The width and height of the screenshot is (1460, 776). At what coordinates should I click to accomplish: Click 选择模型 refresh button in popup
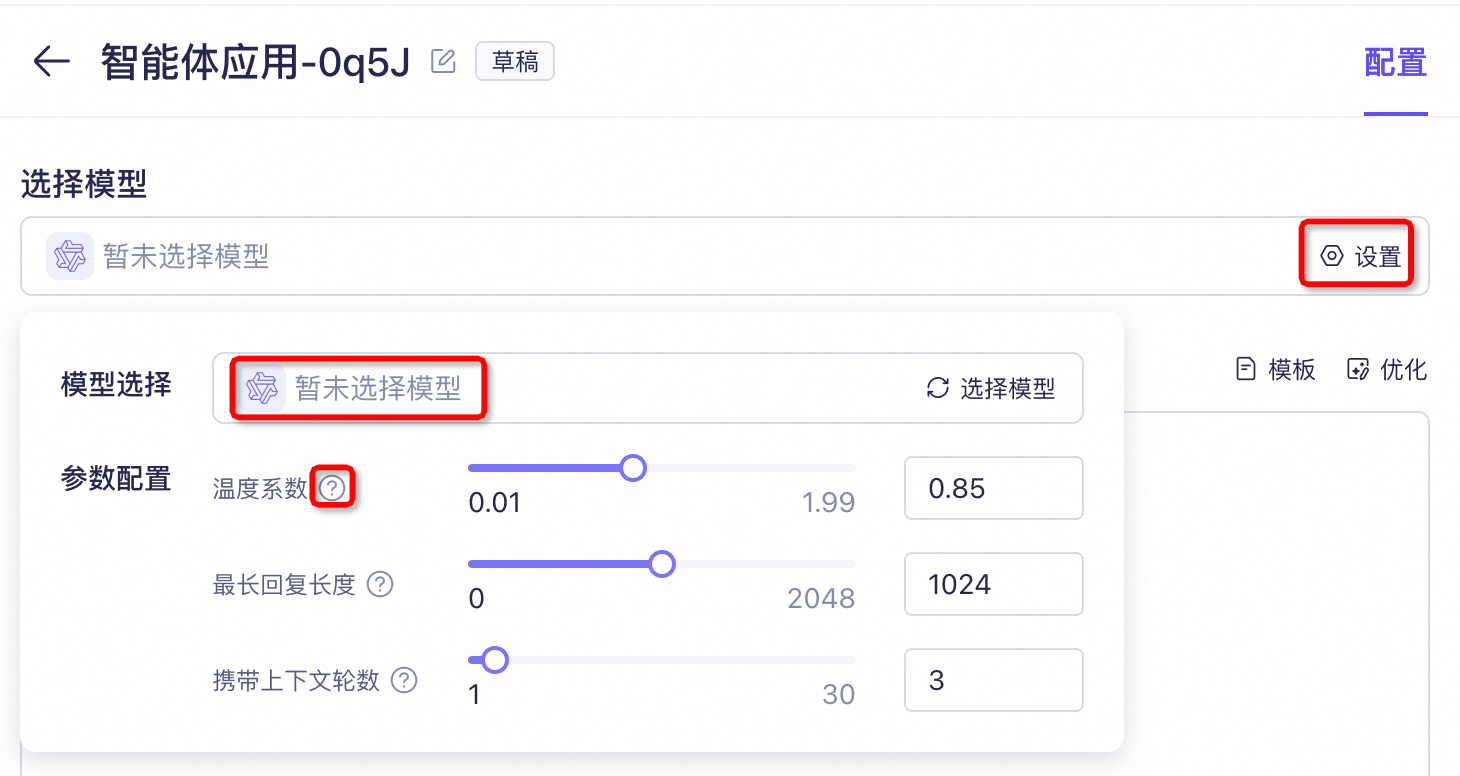(991, 388)
